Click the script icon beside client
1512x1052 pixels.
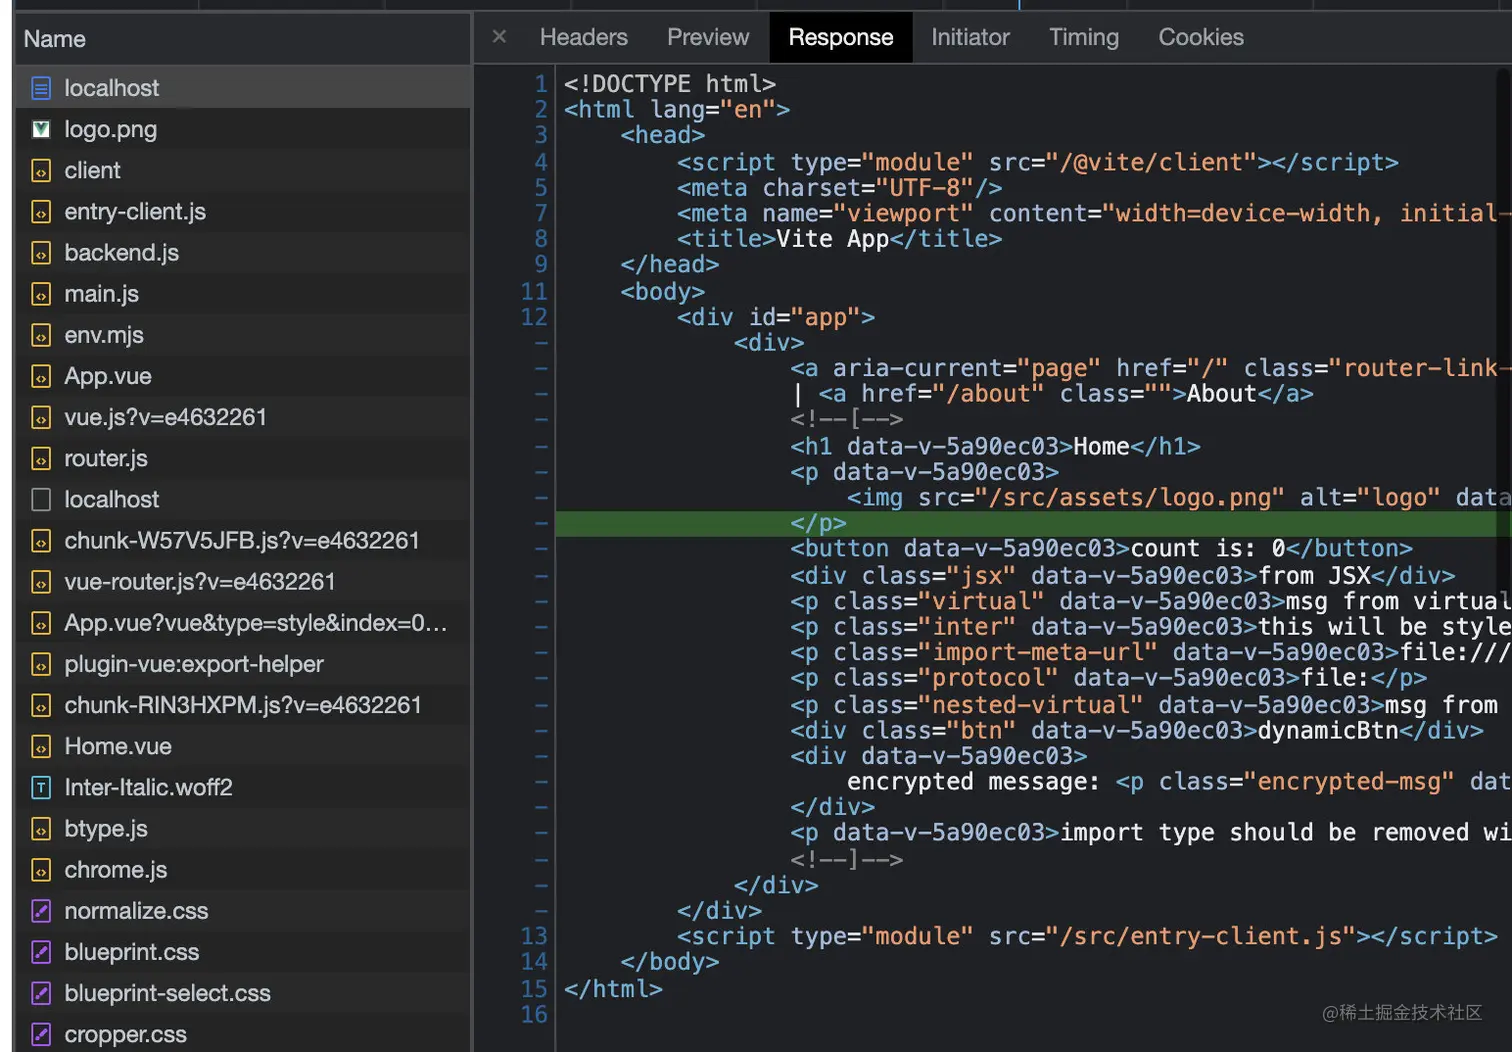click(41, 171)
